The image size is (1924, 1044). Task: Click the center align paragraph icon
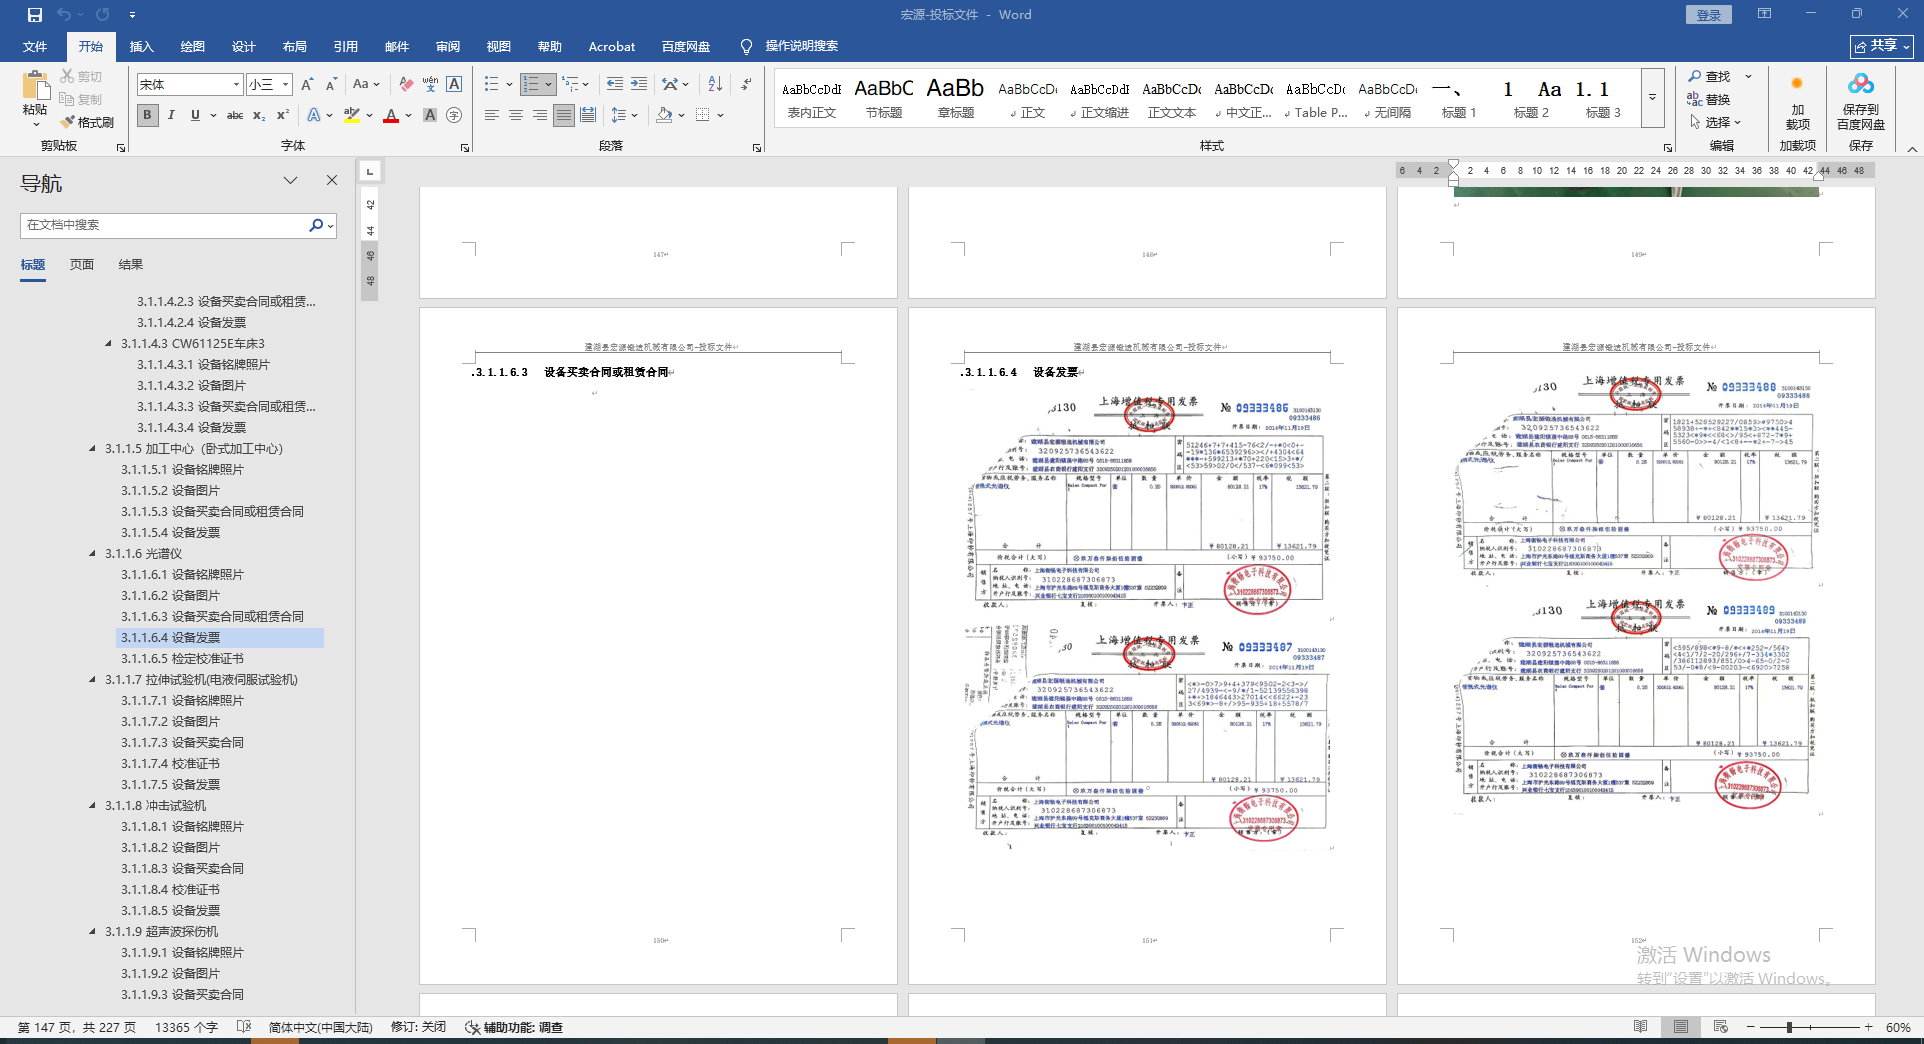pyautogui.click(x=516, y=115)
